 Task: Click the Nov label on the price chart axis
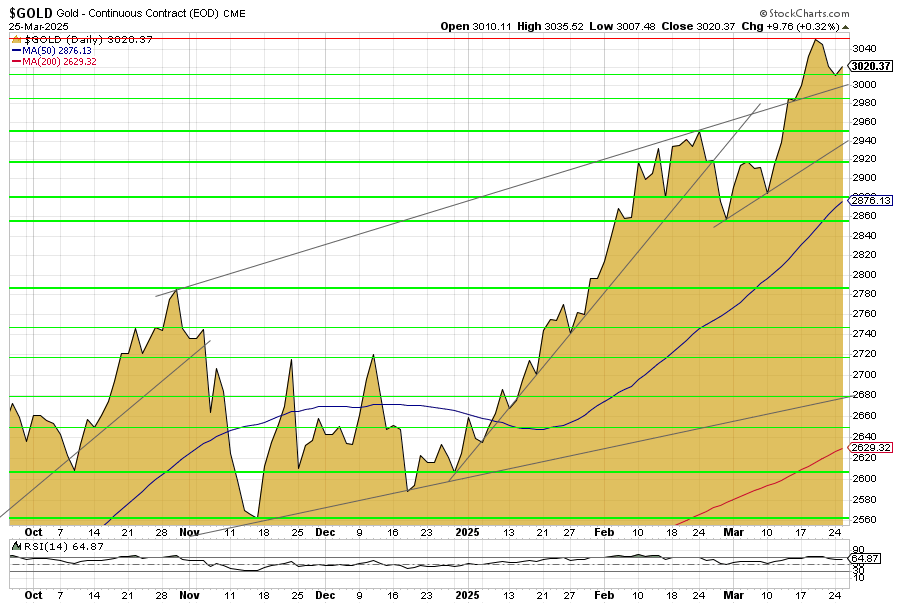pos(189,533)
